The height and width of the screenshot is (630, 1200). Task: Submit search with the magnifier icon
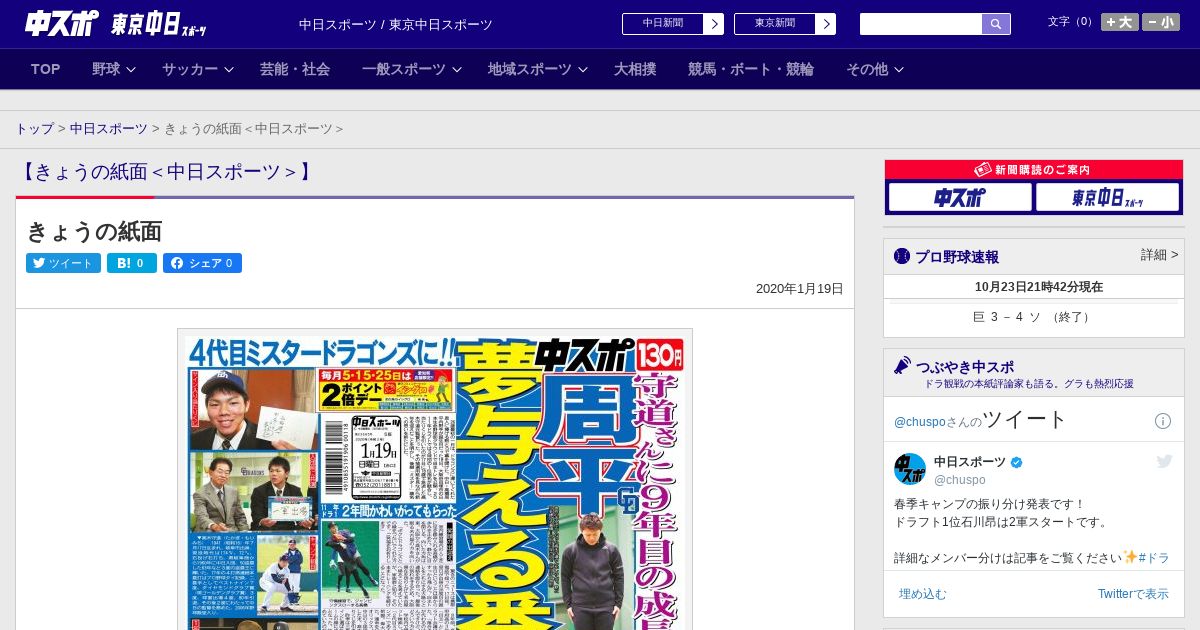(996, 24)
